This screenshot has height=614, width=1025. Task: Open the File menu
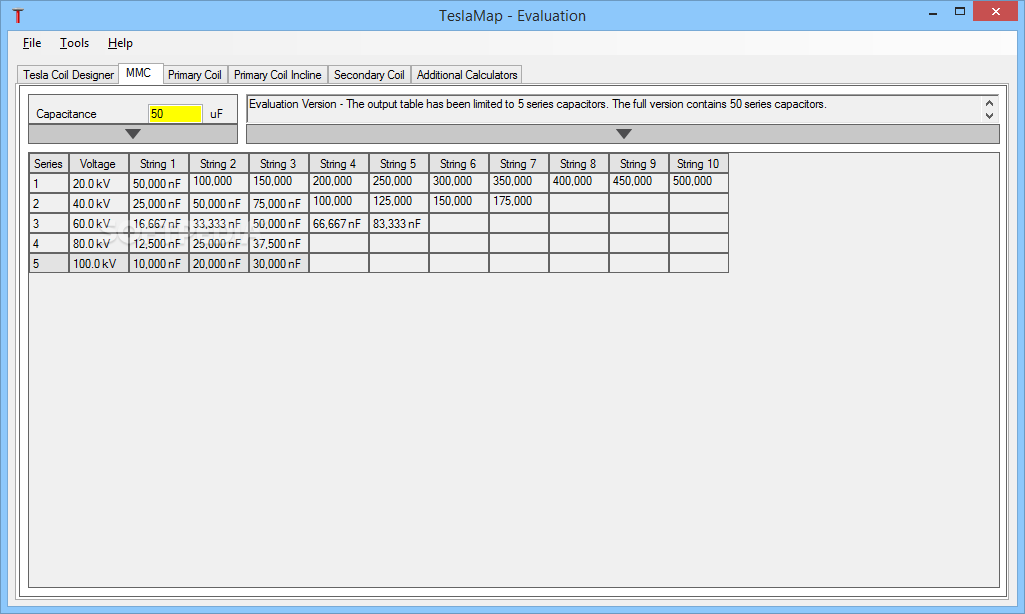point(31,43)
